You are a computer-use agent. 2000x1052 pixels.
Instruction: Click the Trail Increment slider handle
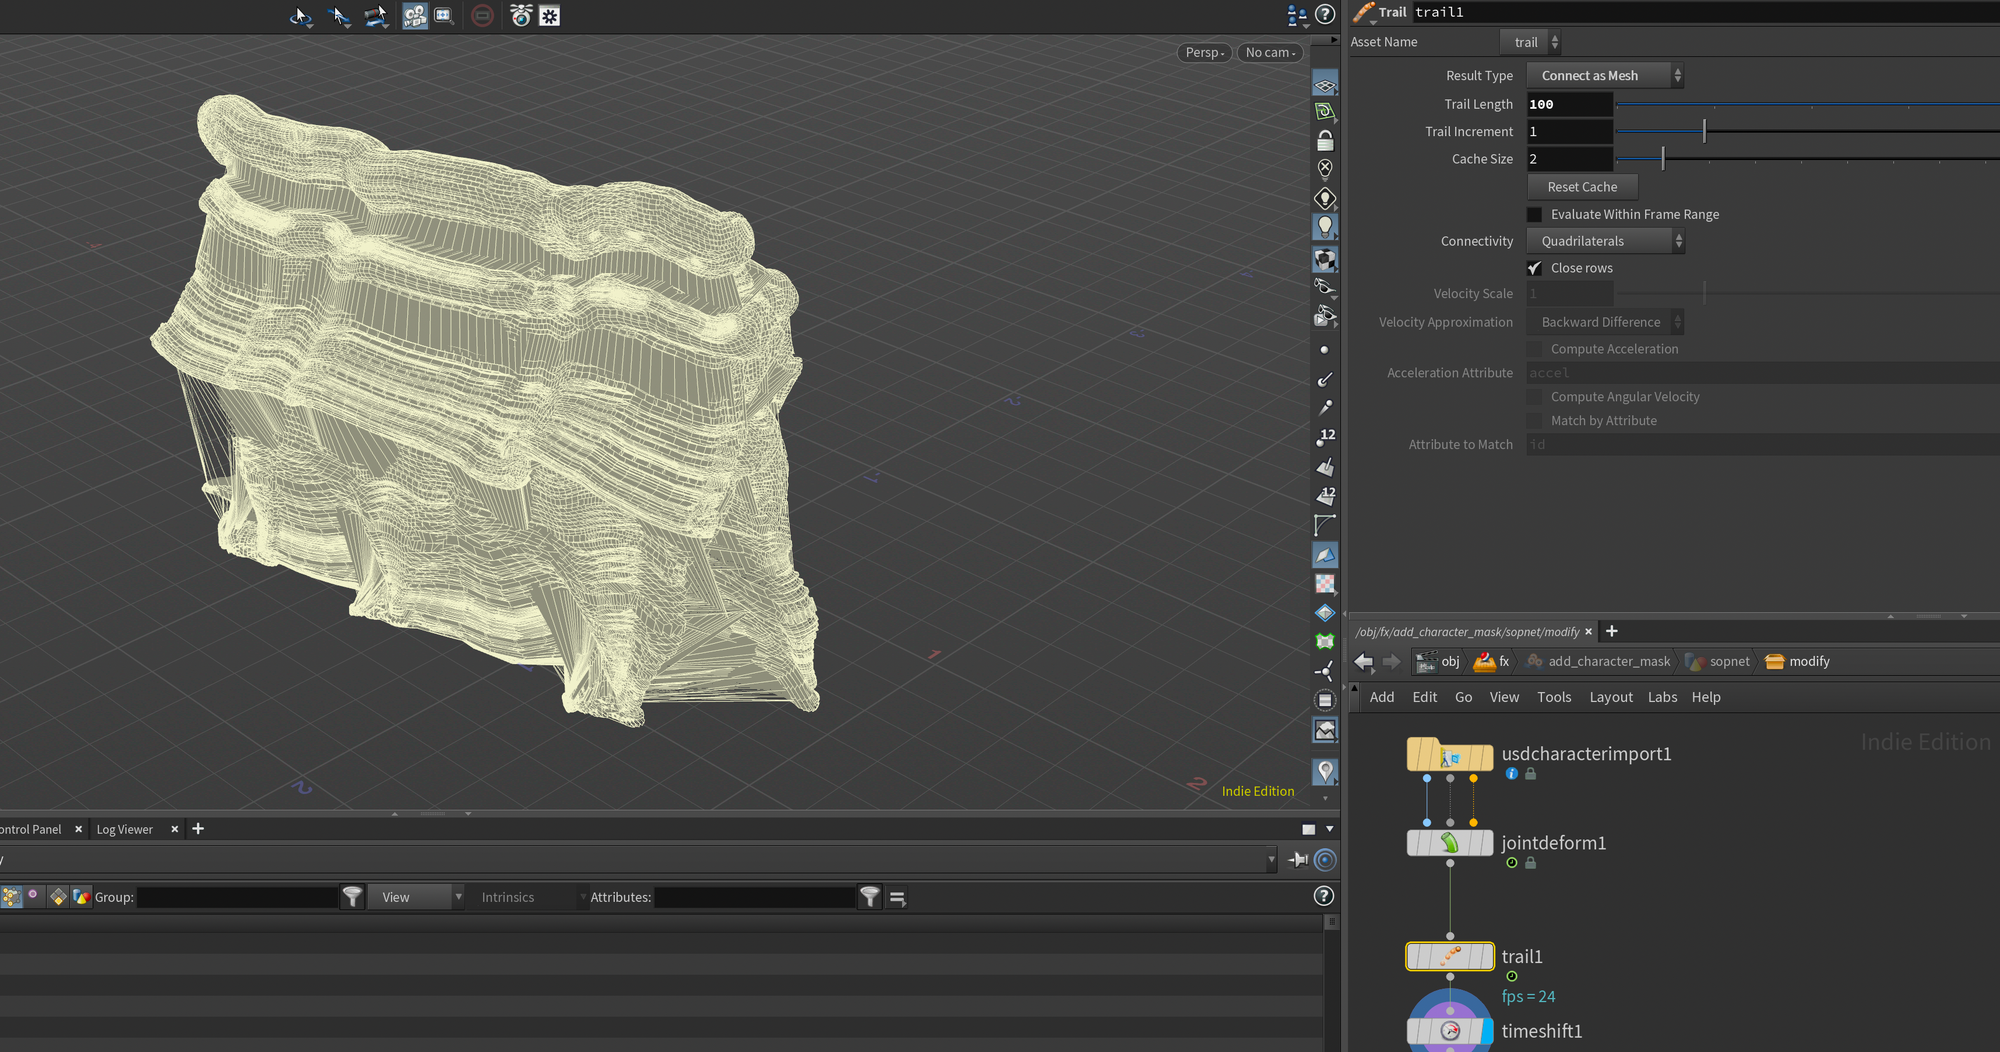(1704, 131)
